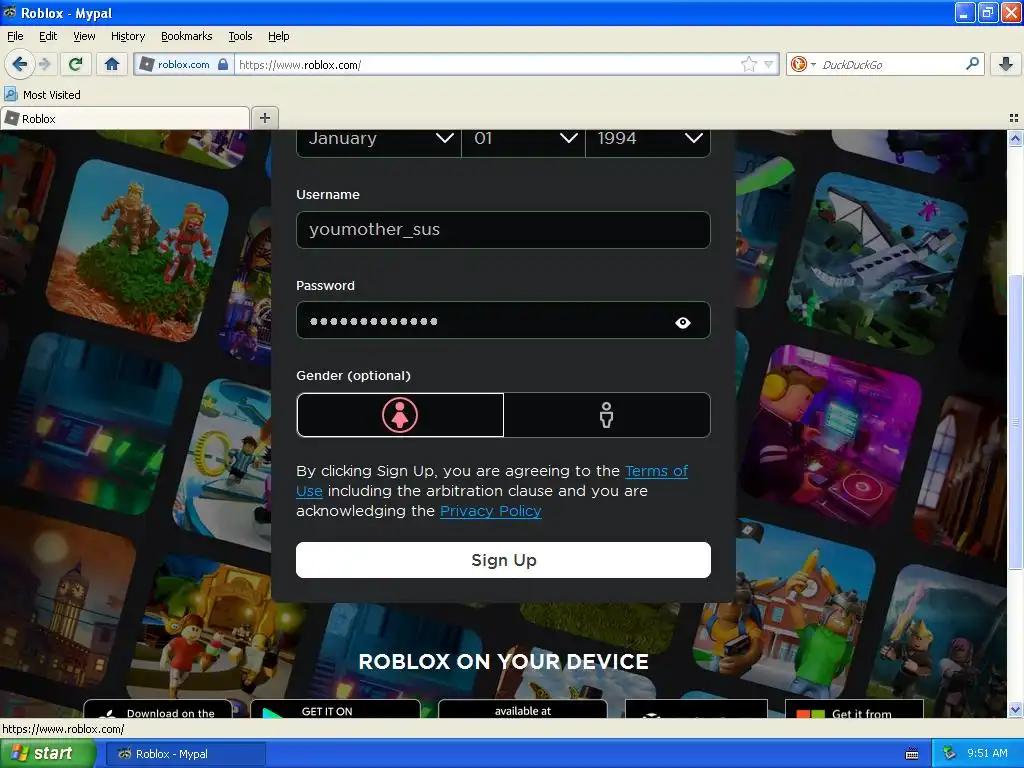Select the male gender option

(x=607, y=415)
